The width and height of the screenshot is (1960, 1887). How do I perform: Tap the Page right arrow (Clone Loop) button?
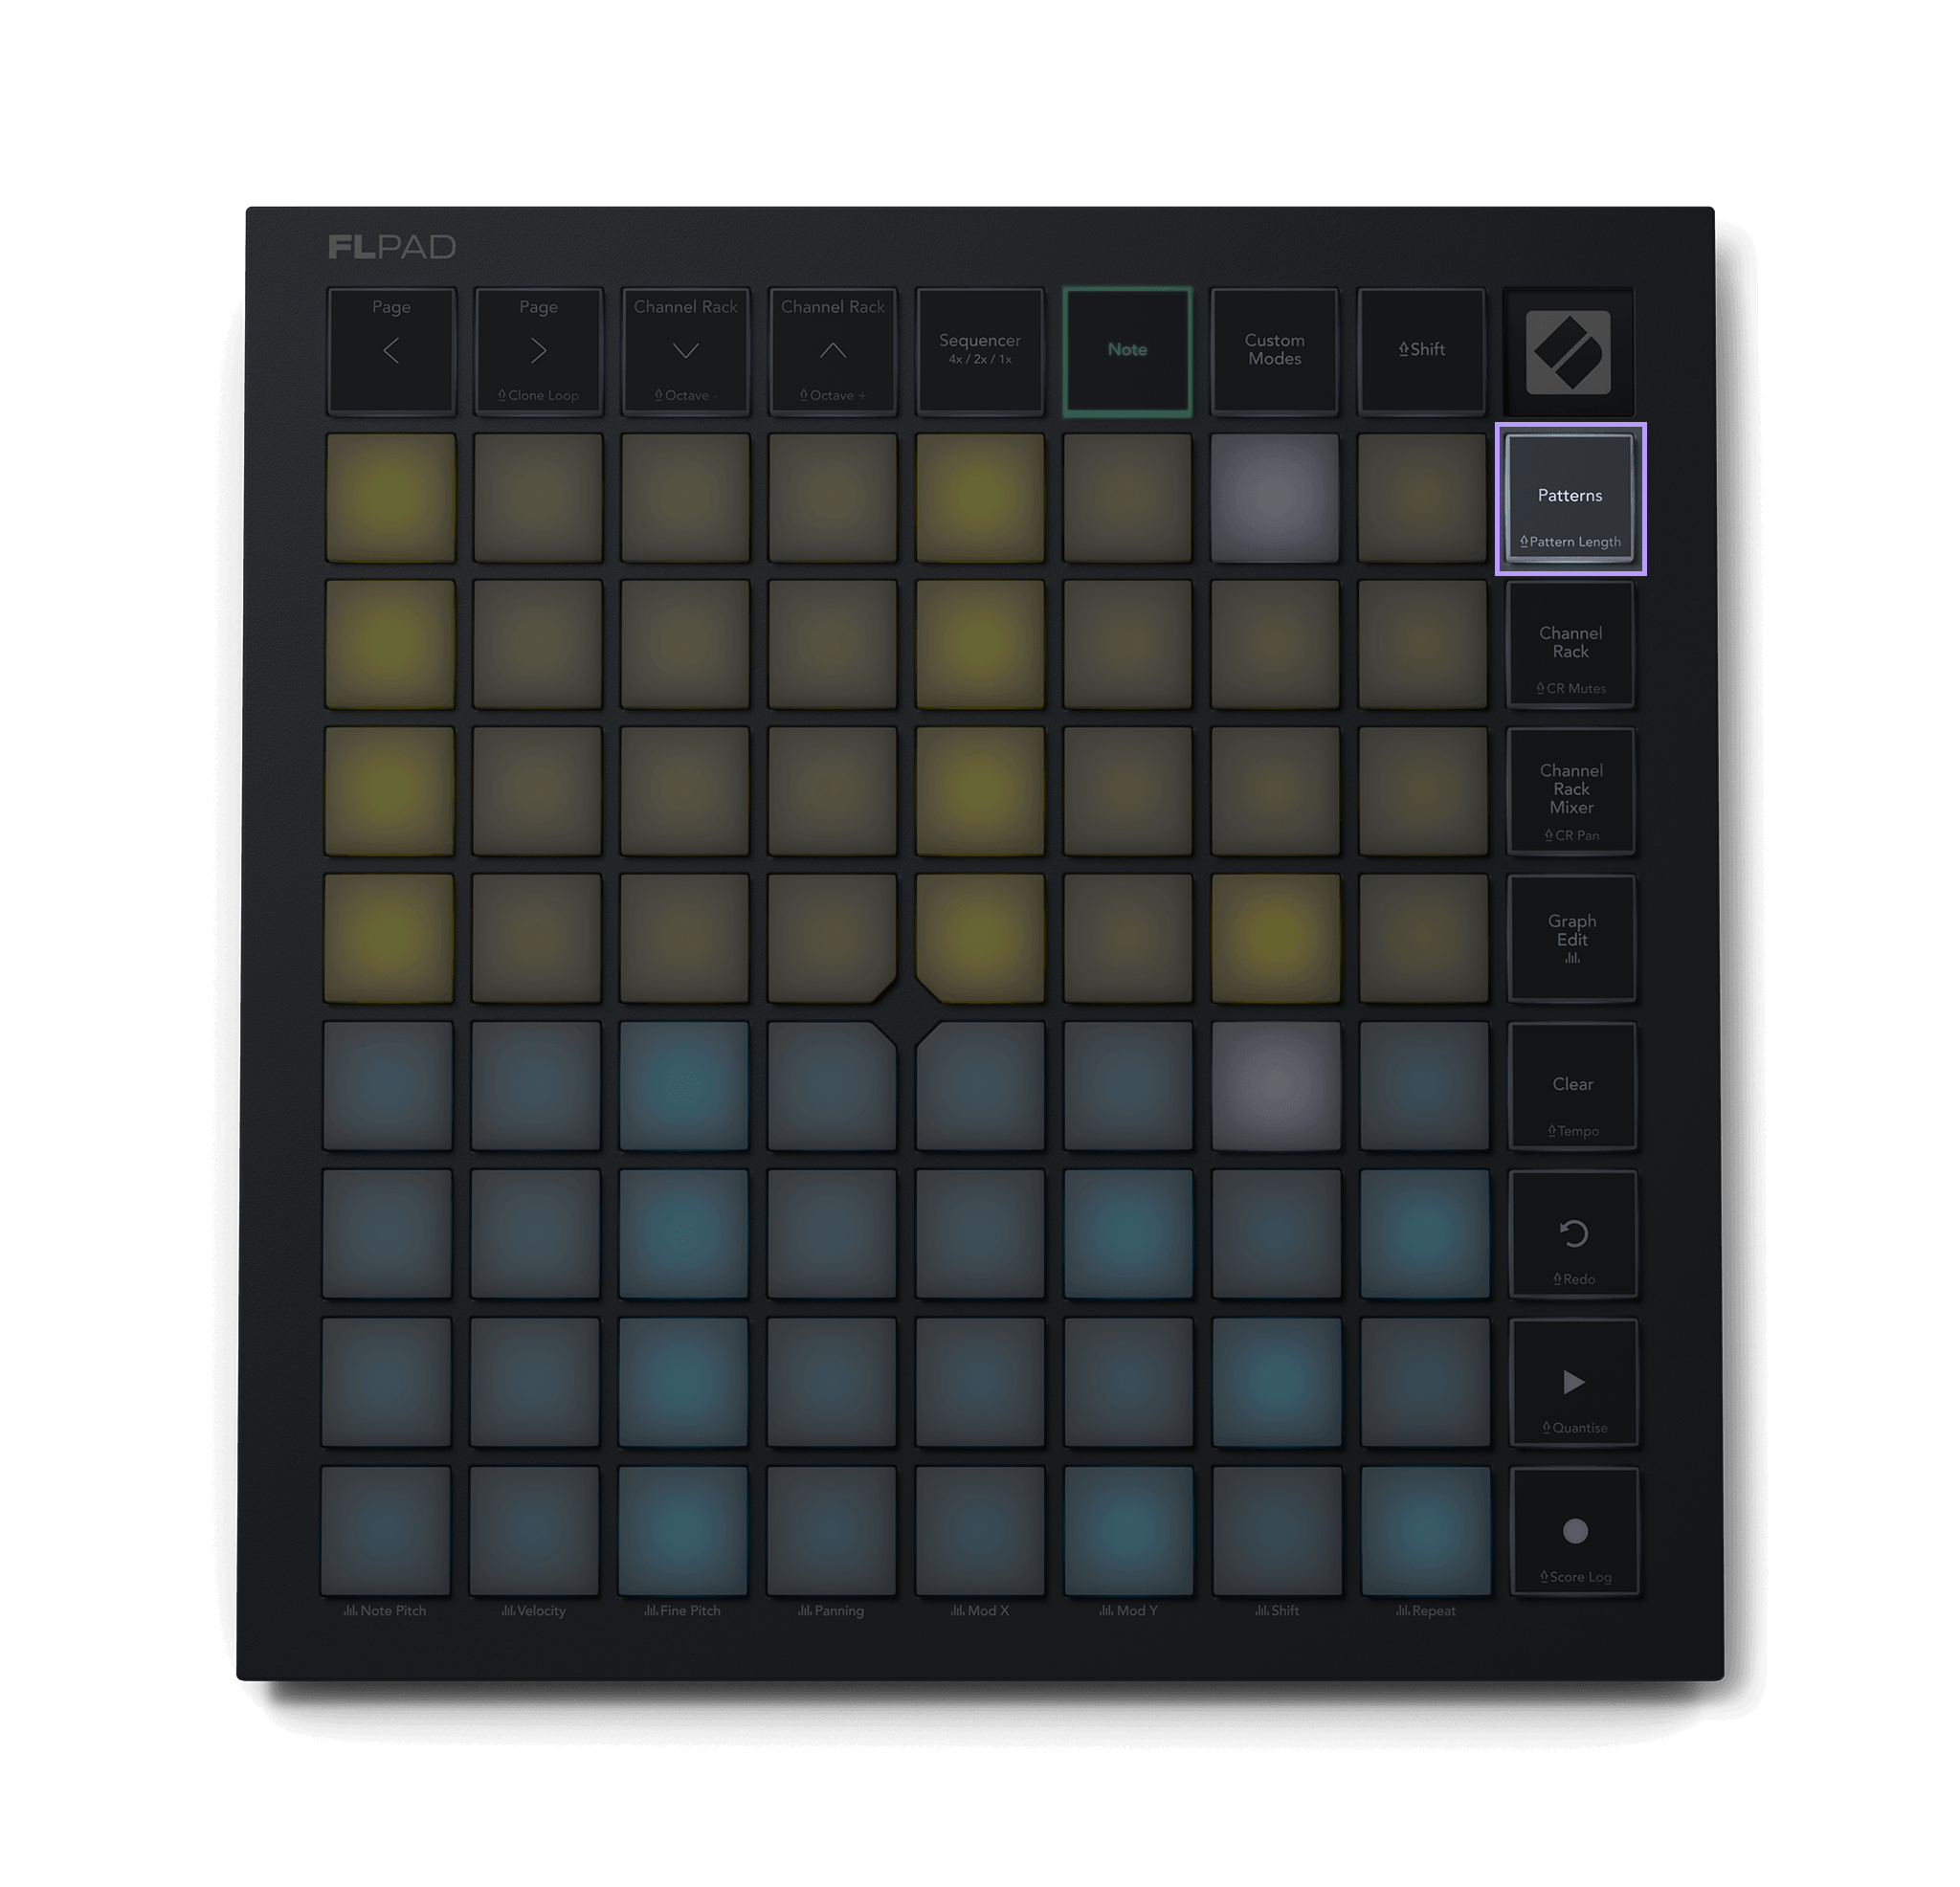(538, 351)
